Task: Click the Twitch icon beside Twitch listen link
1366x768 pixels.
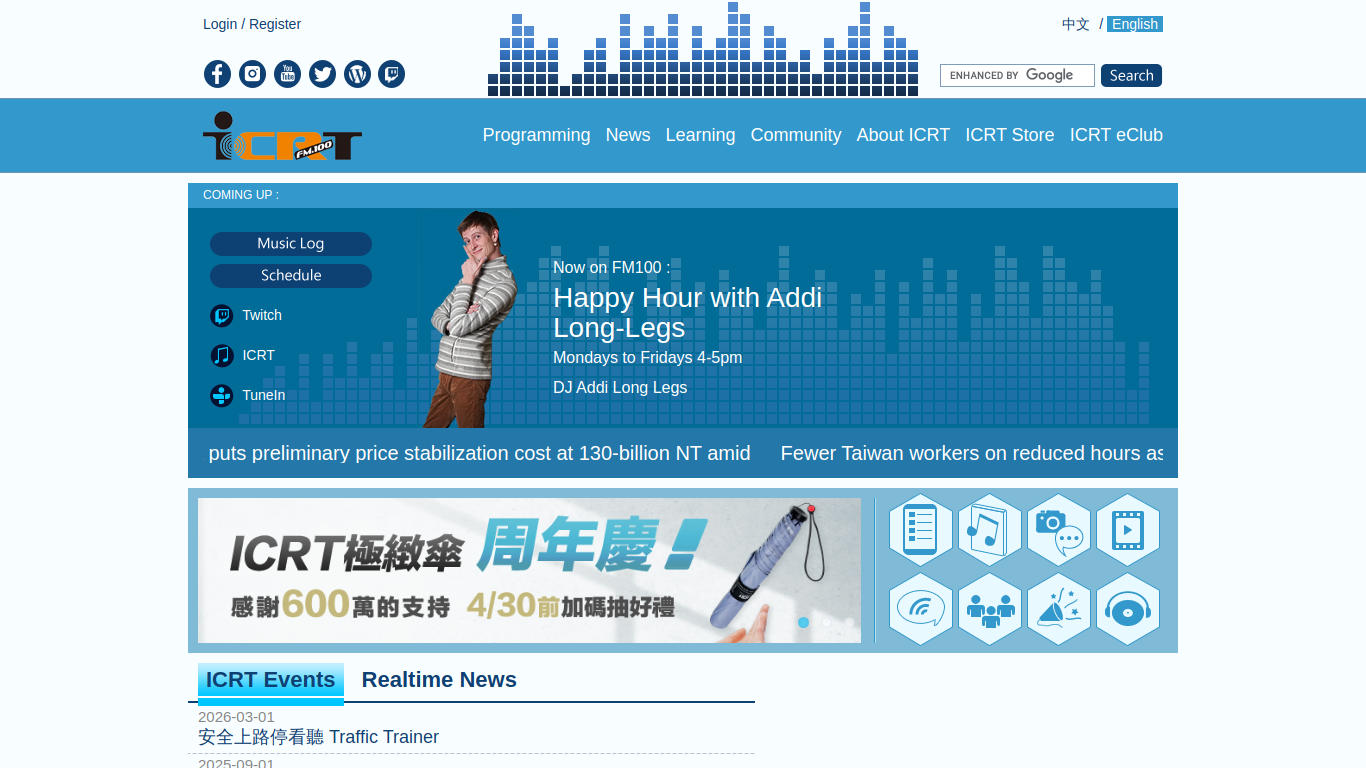Action: (222, 316)
